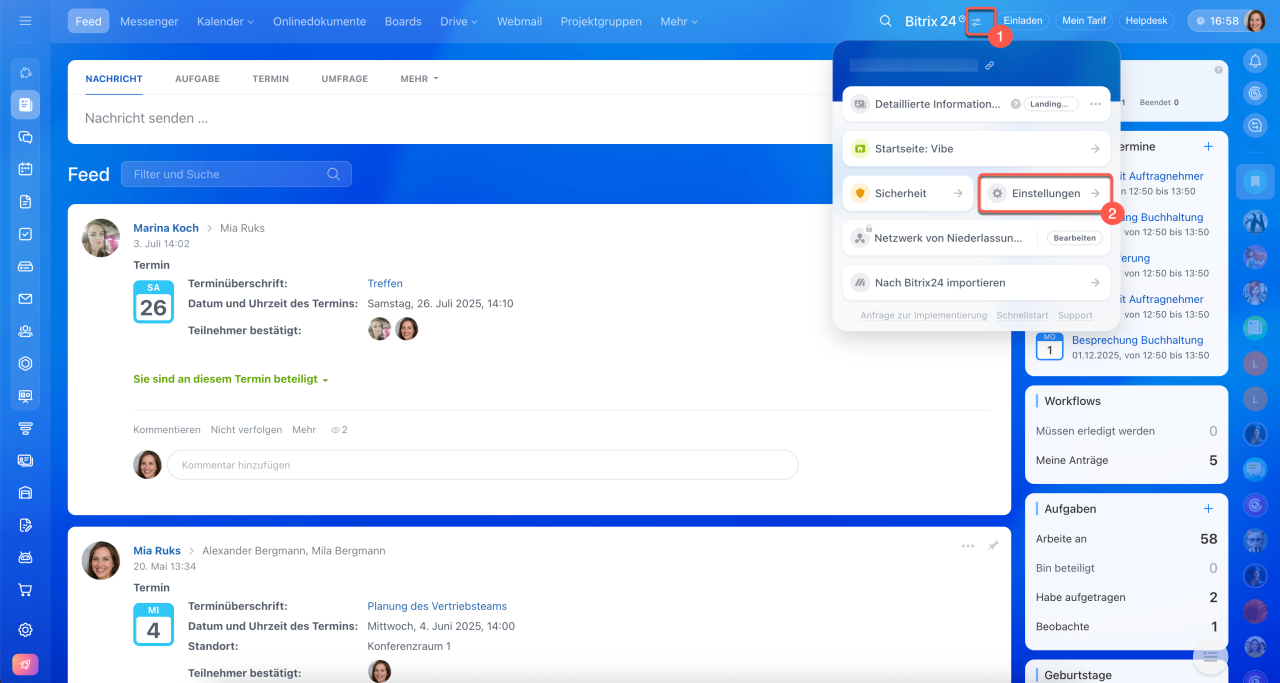Open the warehouse icon in left sidebar
The height and width of the screenshot is (683, 1280).
(x=26, y=493)
